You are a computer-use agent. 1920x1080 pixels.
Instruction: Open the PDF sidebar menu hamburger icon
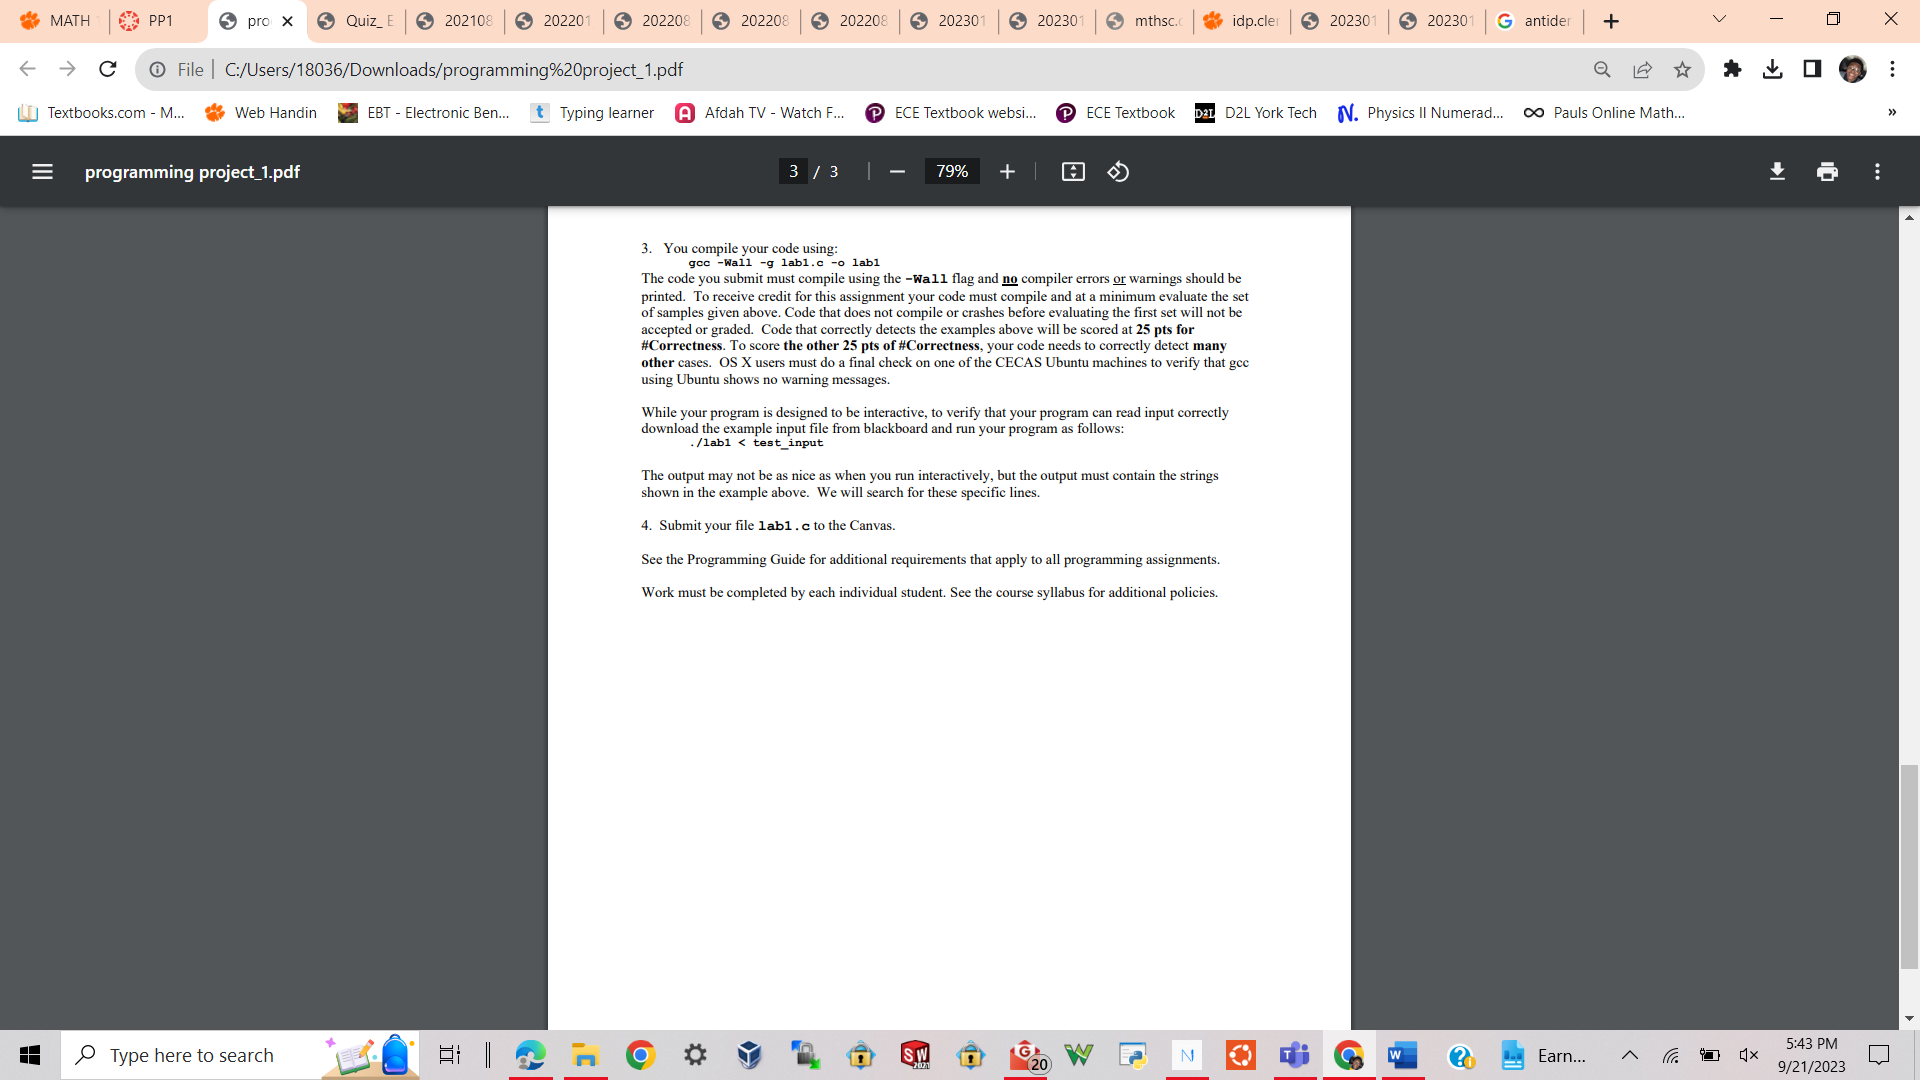click(x=42, y=172)
